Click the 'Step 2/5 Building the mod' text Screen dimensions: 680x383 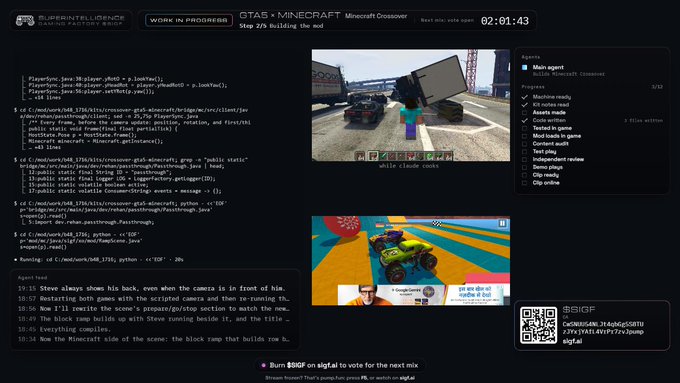pyautogui.click(x=281, y=26)
